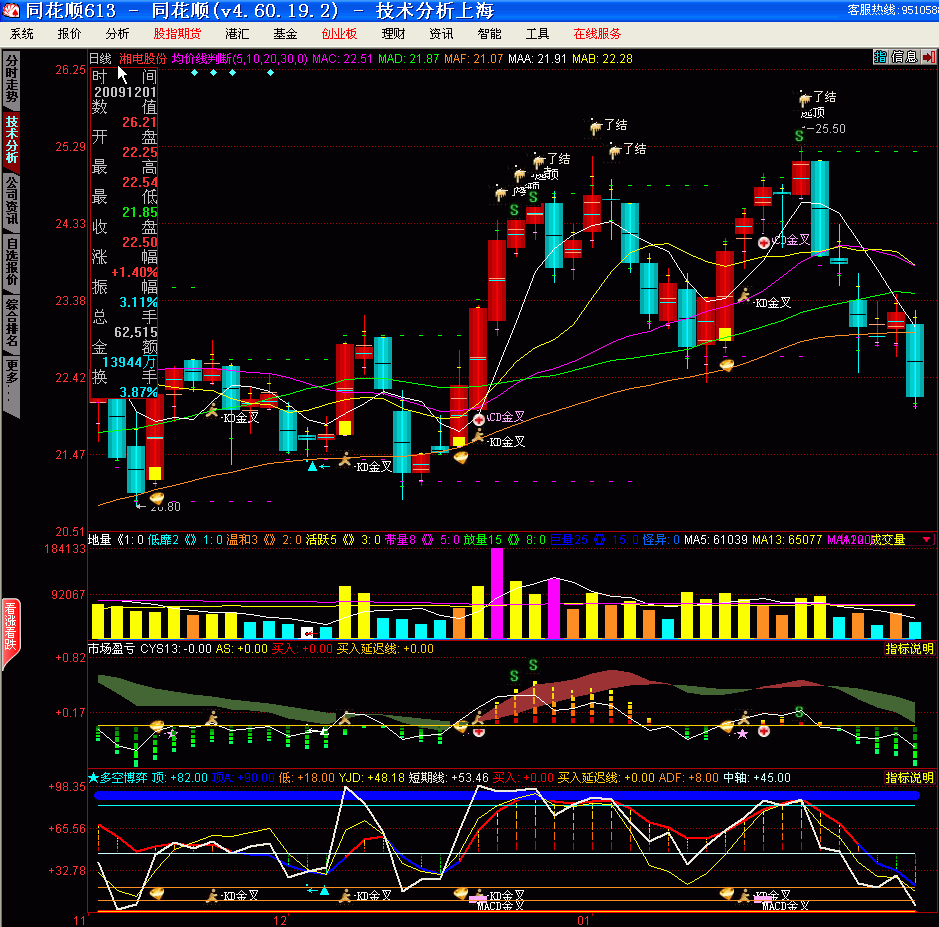Click January KD金叉 runner icon in price chart

click(744, 296)
